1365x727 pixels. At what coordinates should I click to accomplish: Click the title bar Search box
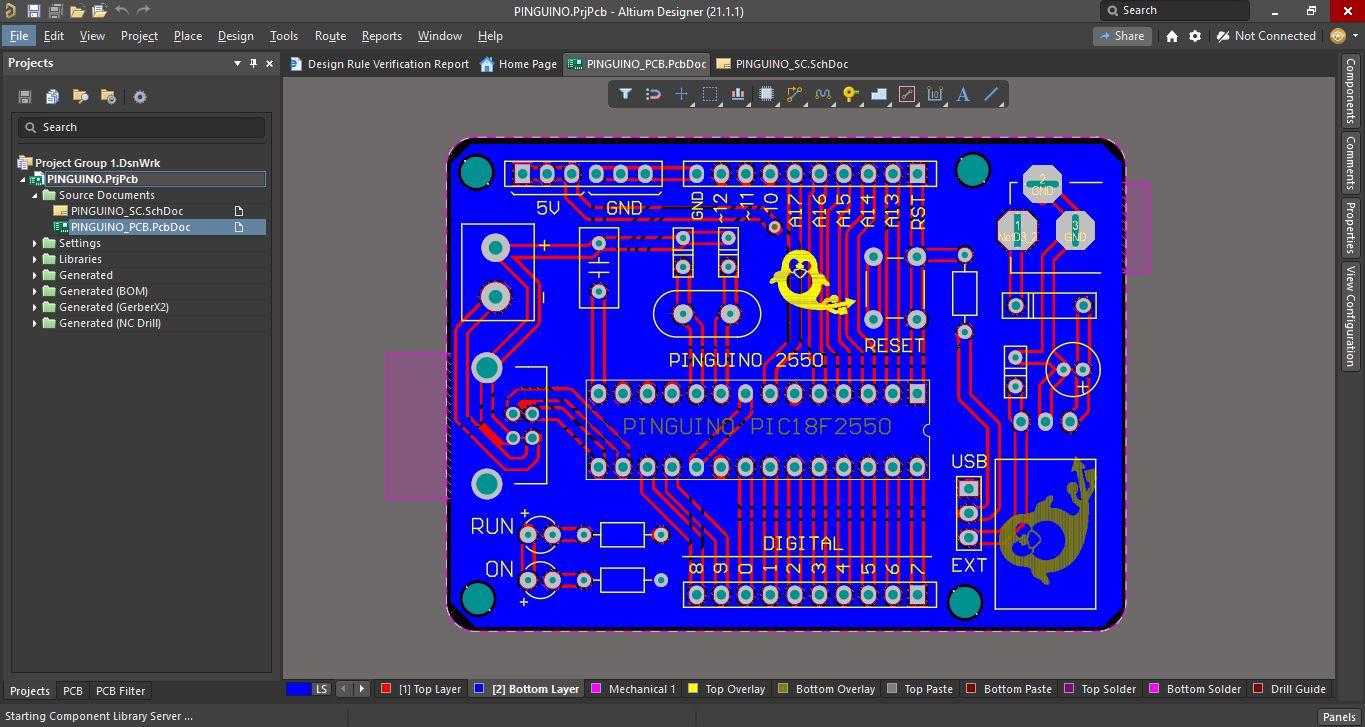click(1175, 10)
